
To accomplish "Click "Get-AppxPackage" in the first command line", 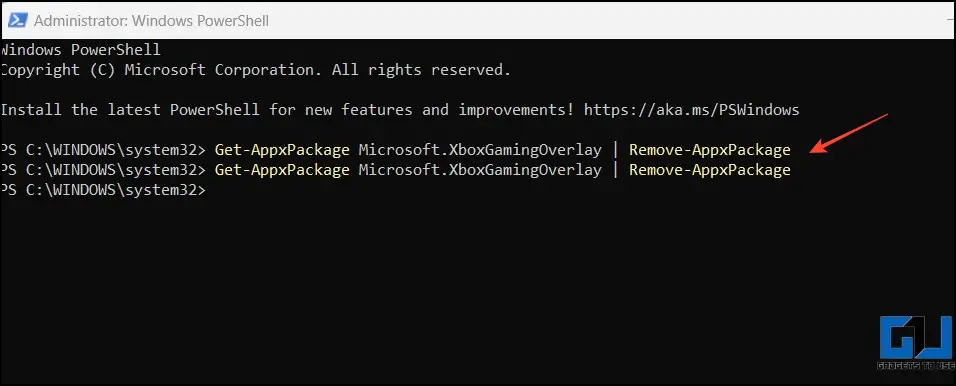I will (282, 150).
